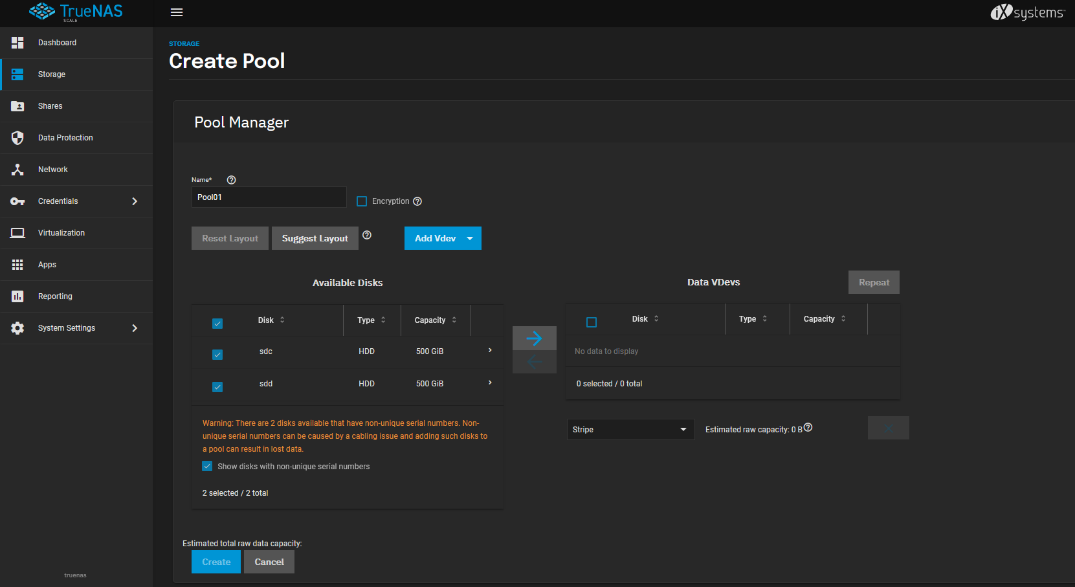Click the Virtualization laptop icon
Image resolution: width=1075 pixels, height=587 pixels.
click(18, 233)
